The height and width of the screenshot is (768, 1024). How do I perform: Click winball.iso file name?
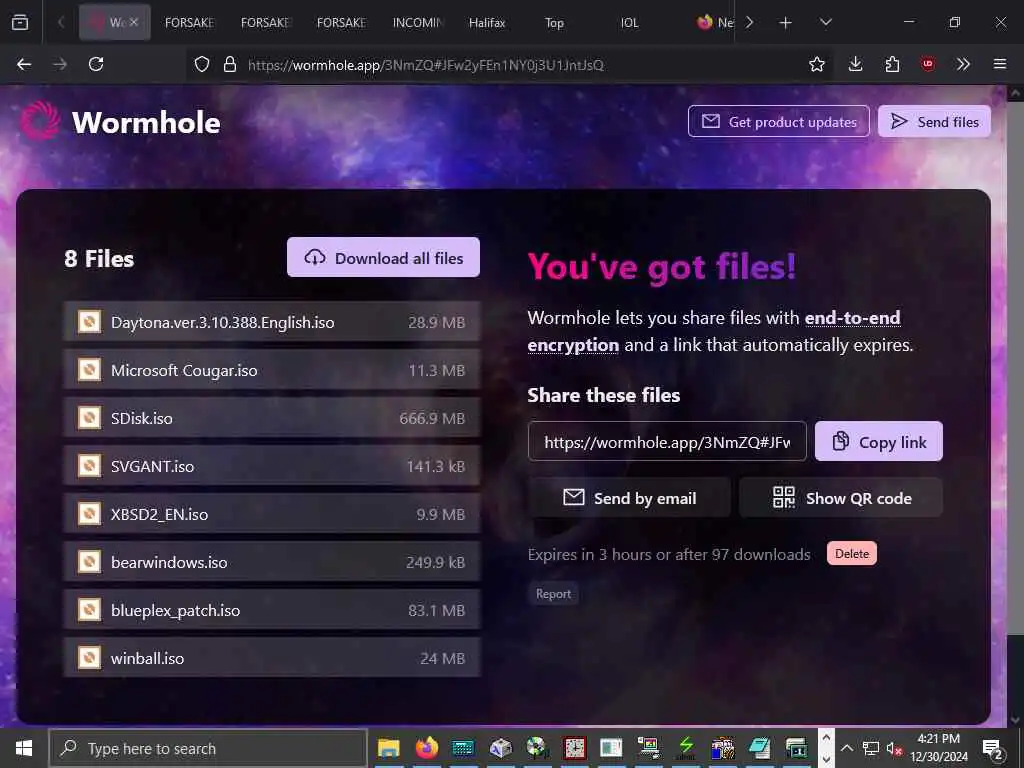pyautogui.click(x=148, y=658)
